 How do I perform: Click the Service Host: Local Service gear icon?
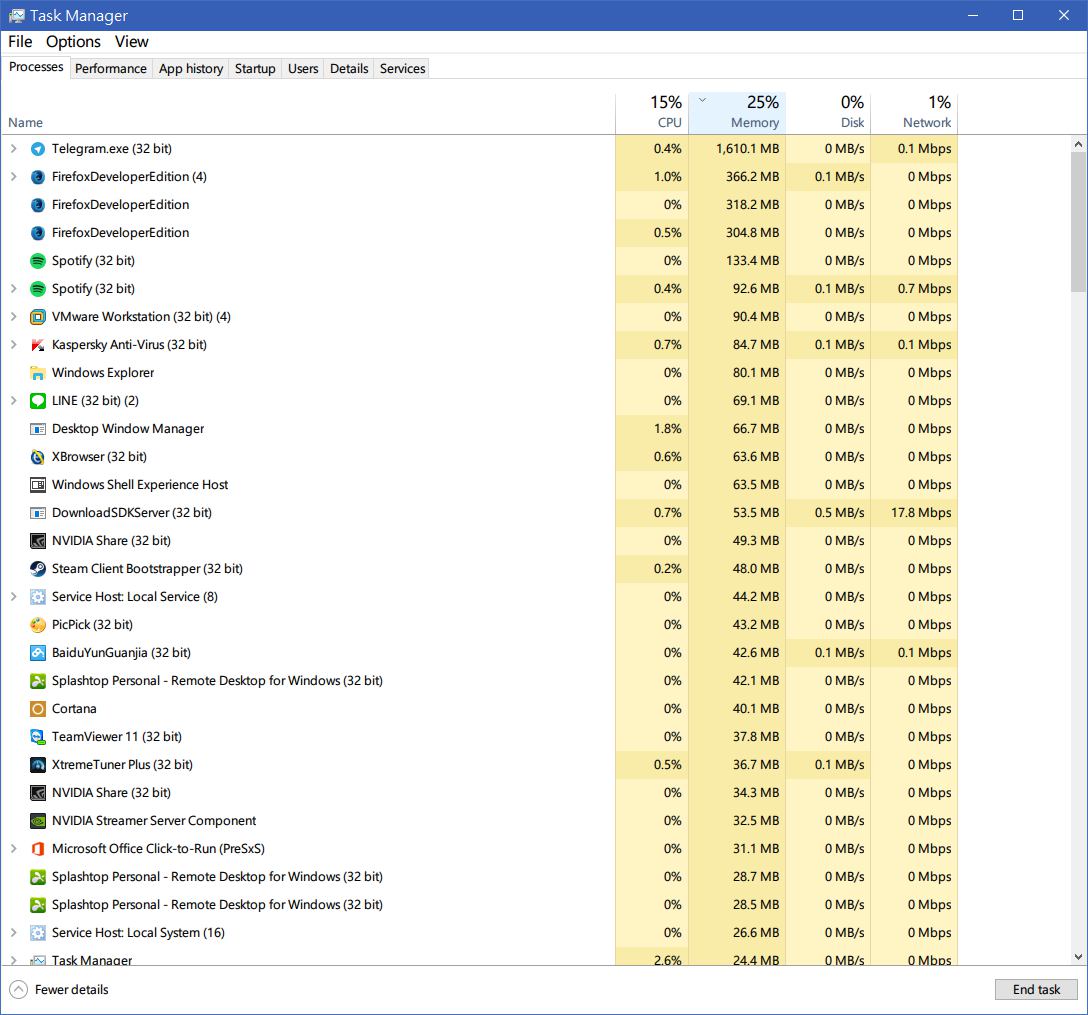coord(37,597)
